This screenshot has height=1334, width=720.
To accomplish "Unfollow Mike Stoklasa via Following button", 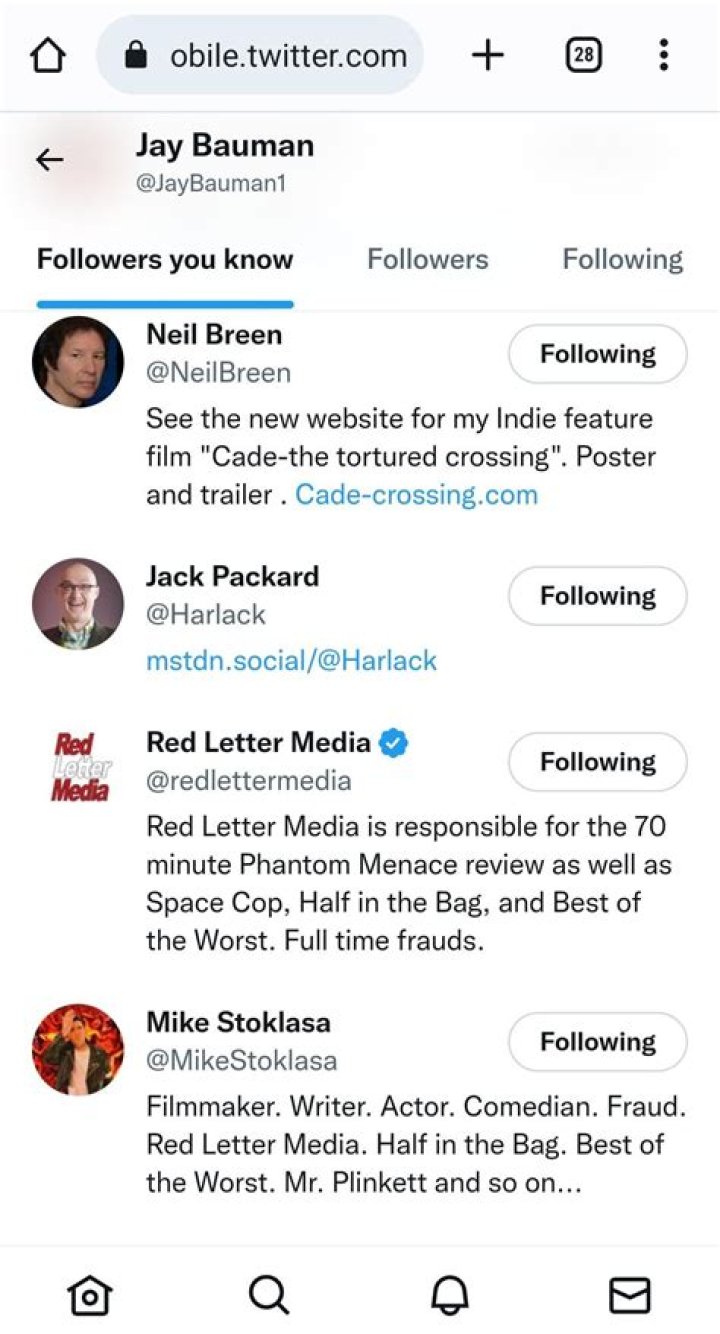I will 597,1042.
